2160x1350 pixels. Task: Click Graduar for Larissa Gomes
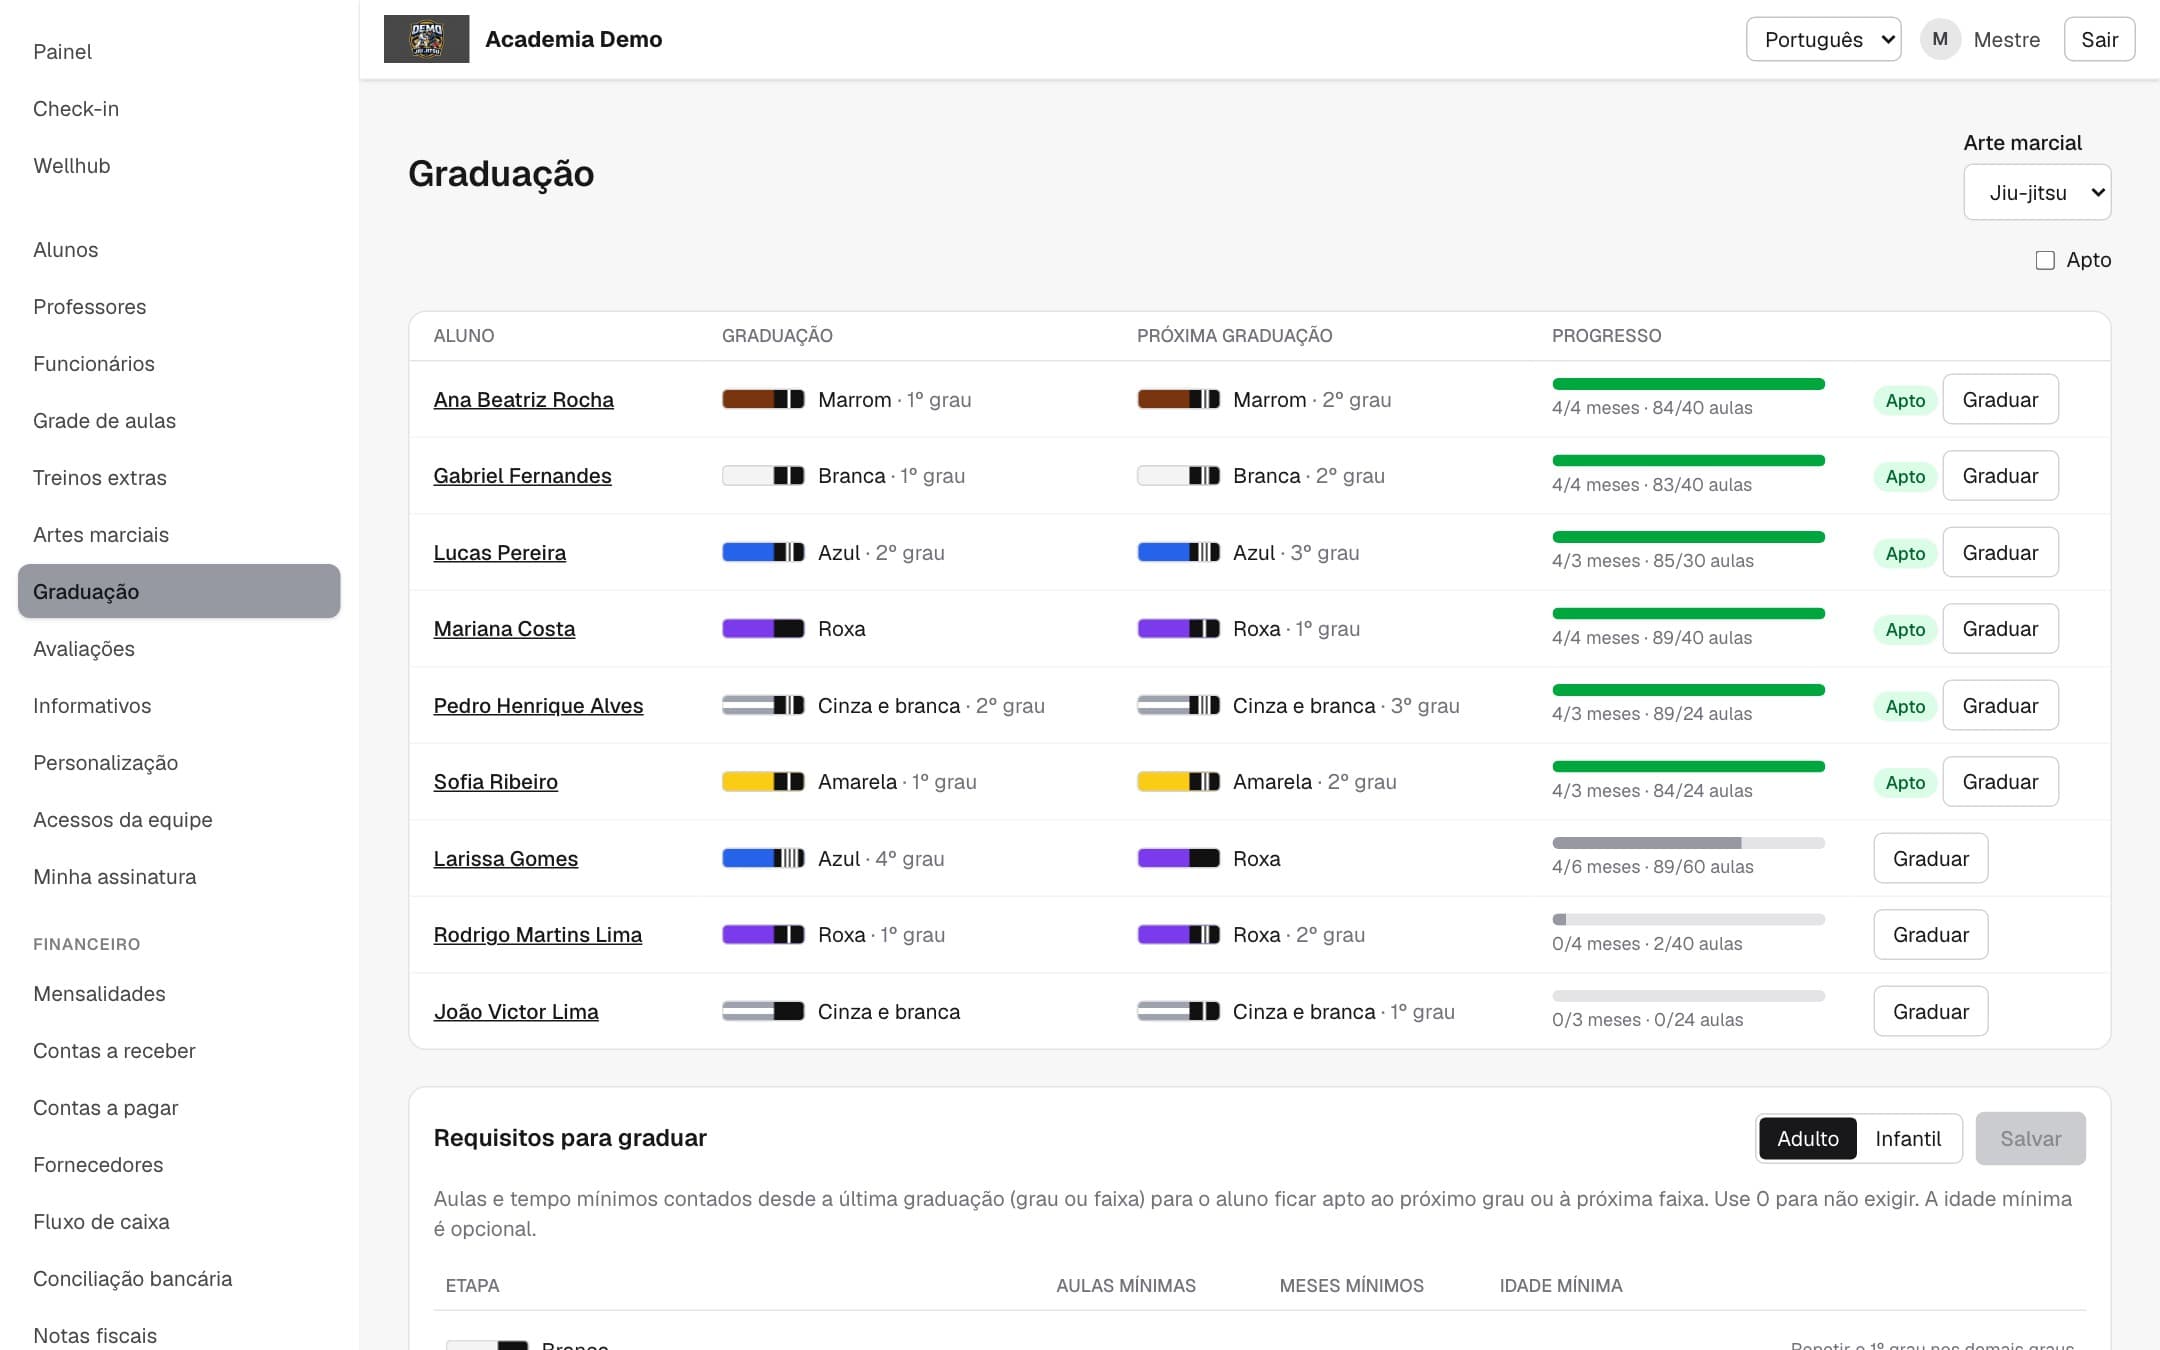pos(1930,858)
